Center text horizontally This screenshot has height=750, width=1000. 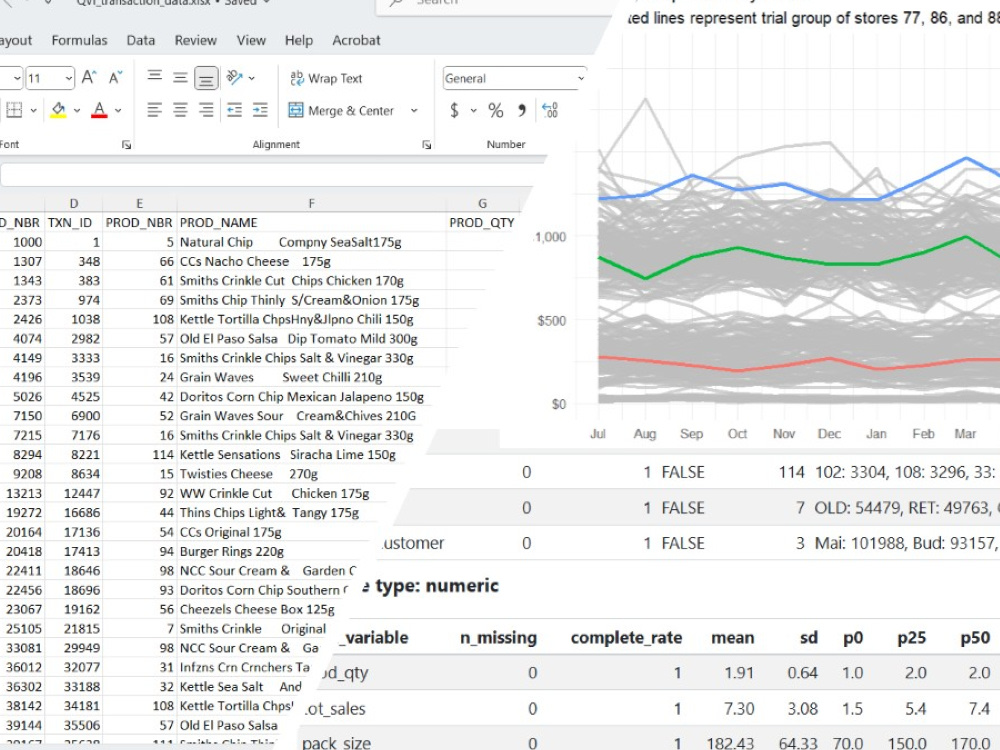[180, 110]
